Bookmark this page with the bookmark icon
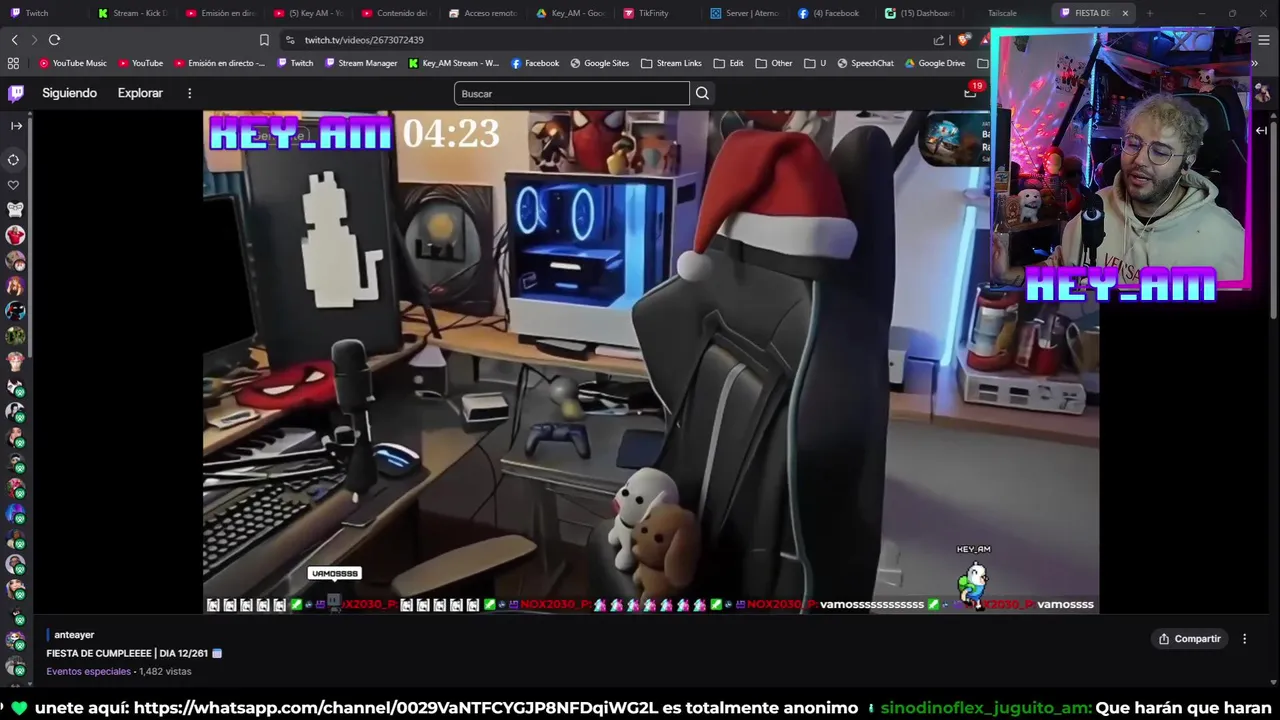The width and height of the screenshot is (1280, 720). (264, 40)
